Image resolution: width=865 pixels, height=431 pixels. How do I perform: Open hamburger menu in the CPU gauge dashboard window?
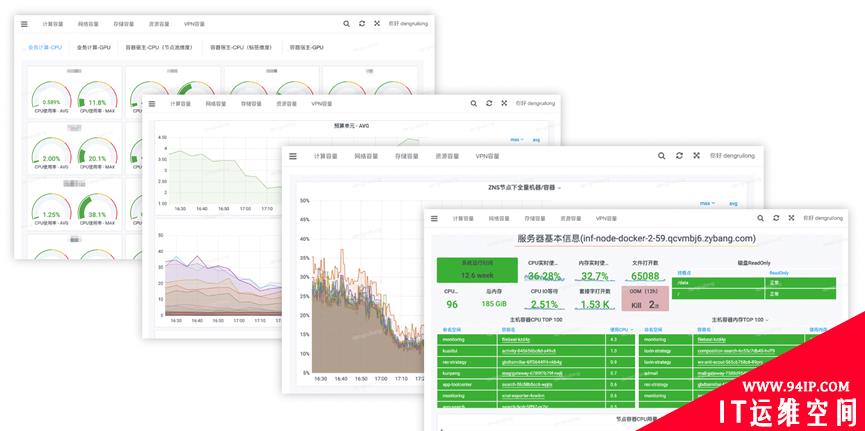[x=24, y=24]
